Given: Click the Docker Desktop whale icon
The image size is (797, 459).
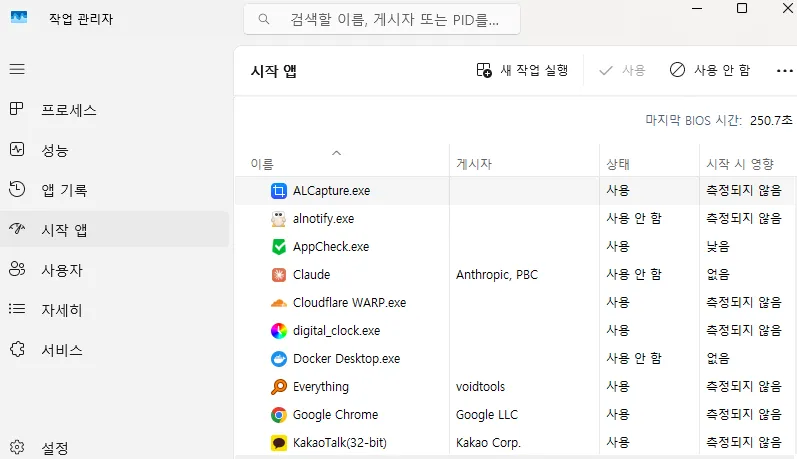Looking at the screenshot, I should coord(279,359).
